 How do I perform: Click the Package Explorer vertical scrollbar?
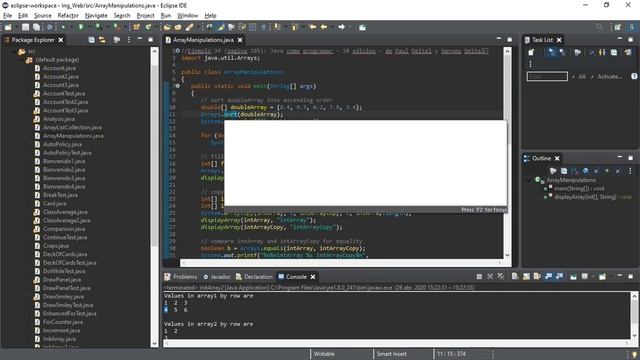click(x=154, y=197)
